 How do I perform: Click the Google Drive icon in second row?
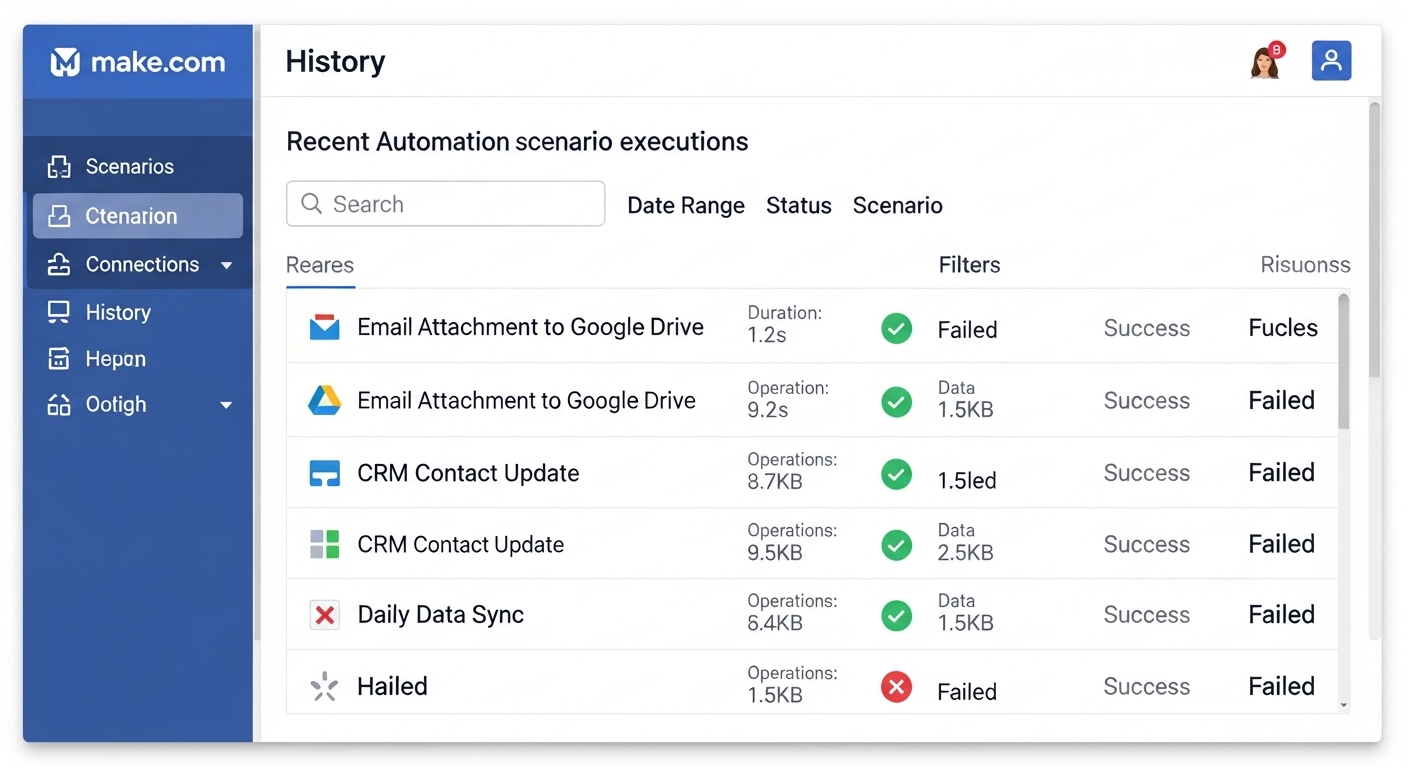tap(324, 400)
